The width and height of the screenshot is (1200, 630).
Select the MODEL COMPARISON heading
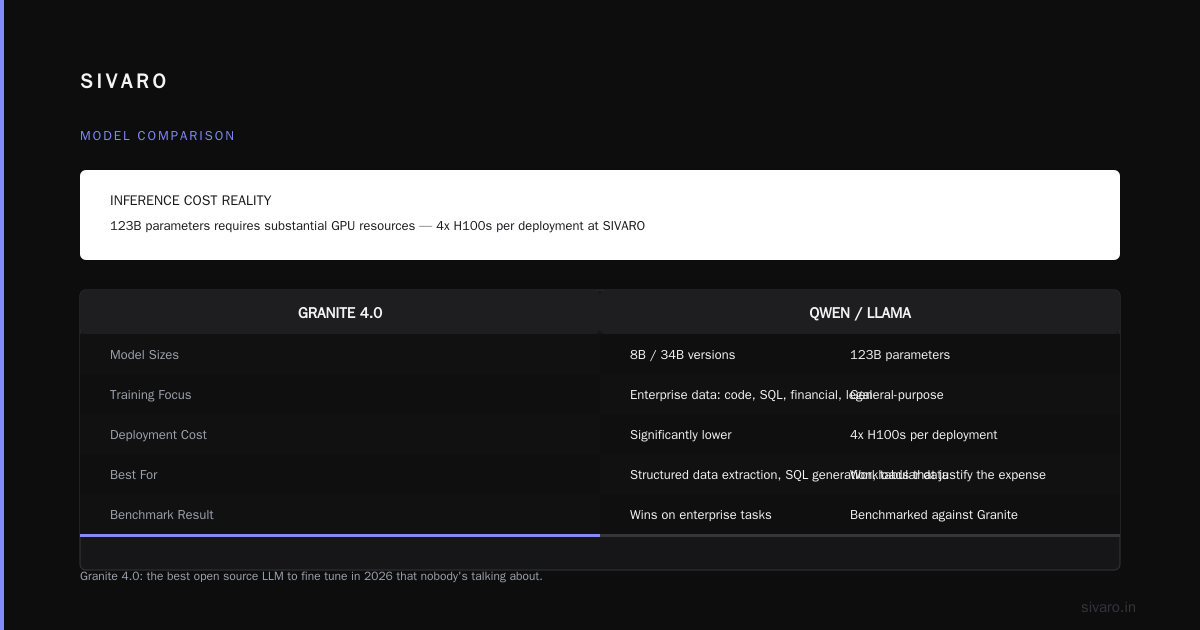click(158, 136)
